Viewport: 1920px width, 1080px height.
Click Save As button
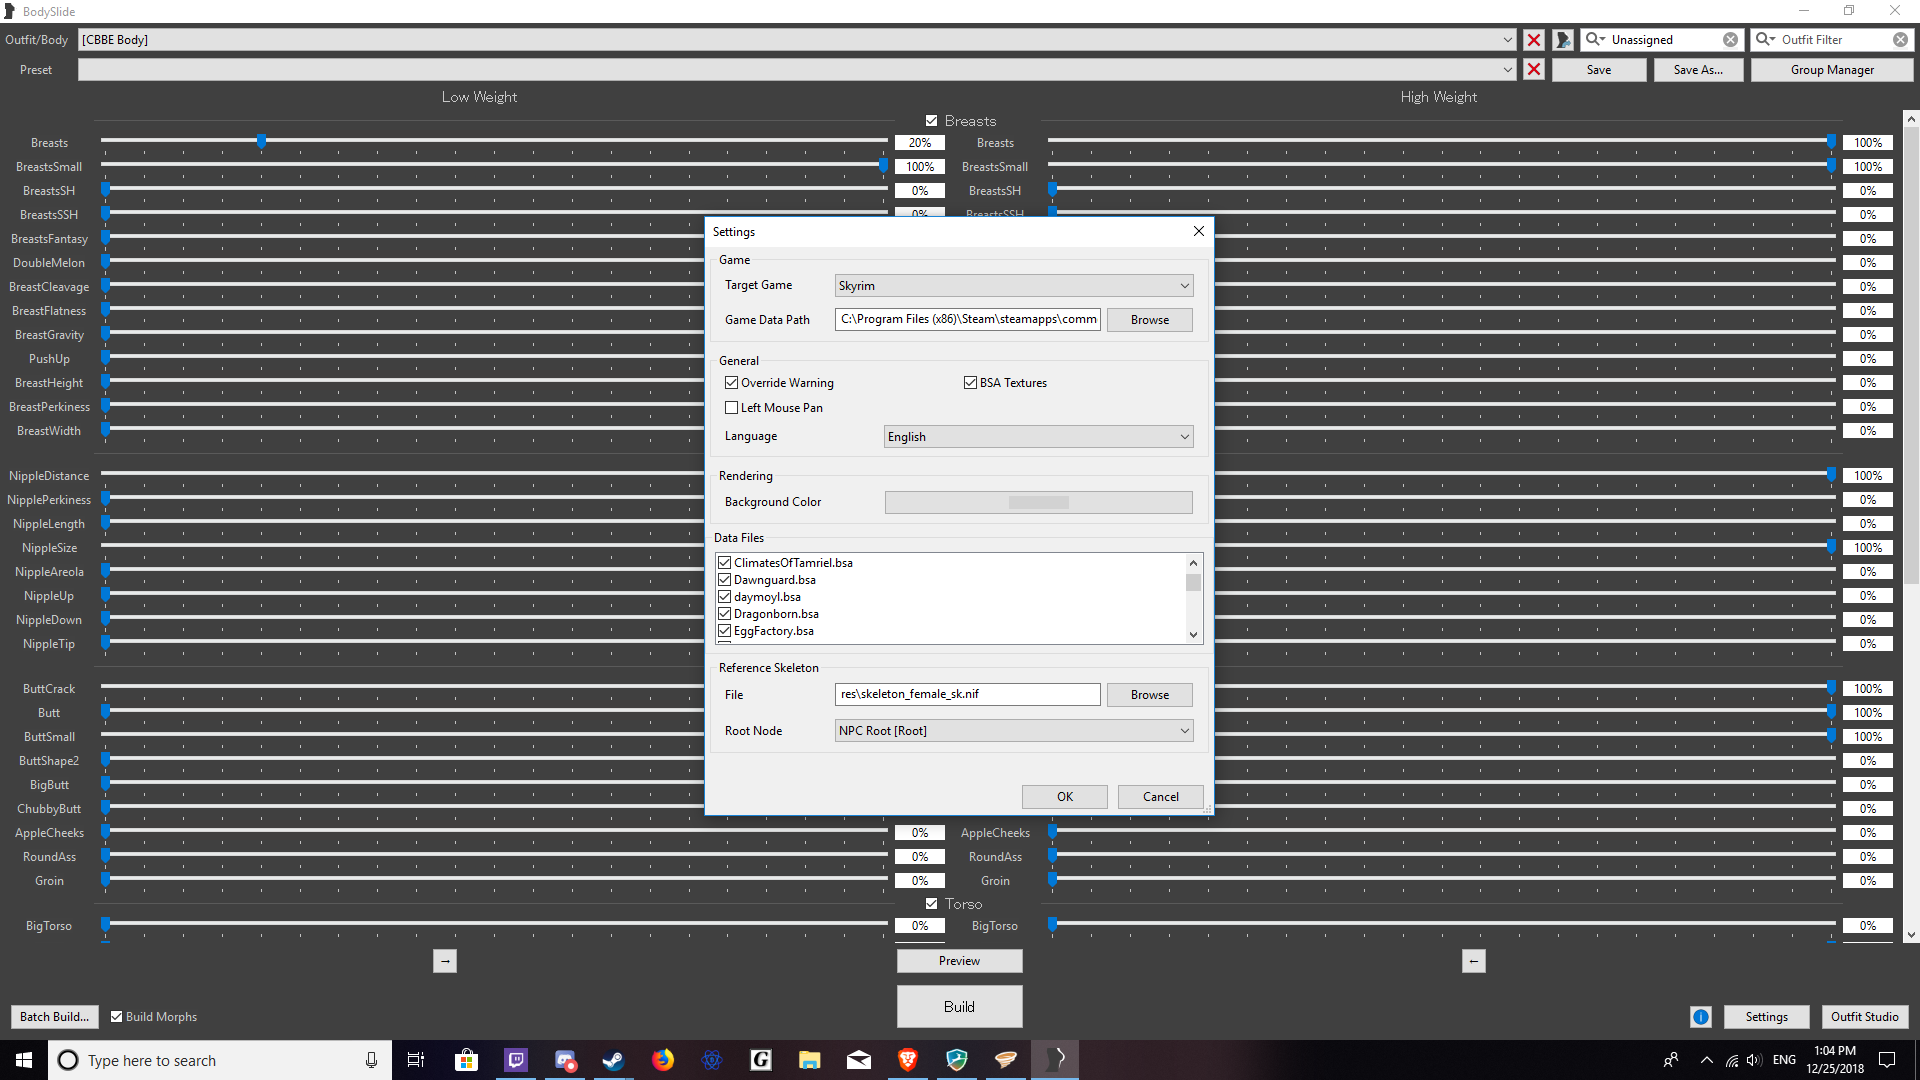[1698, 70]
